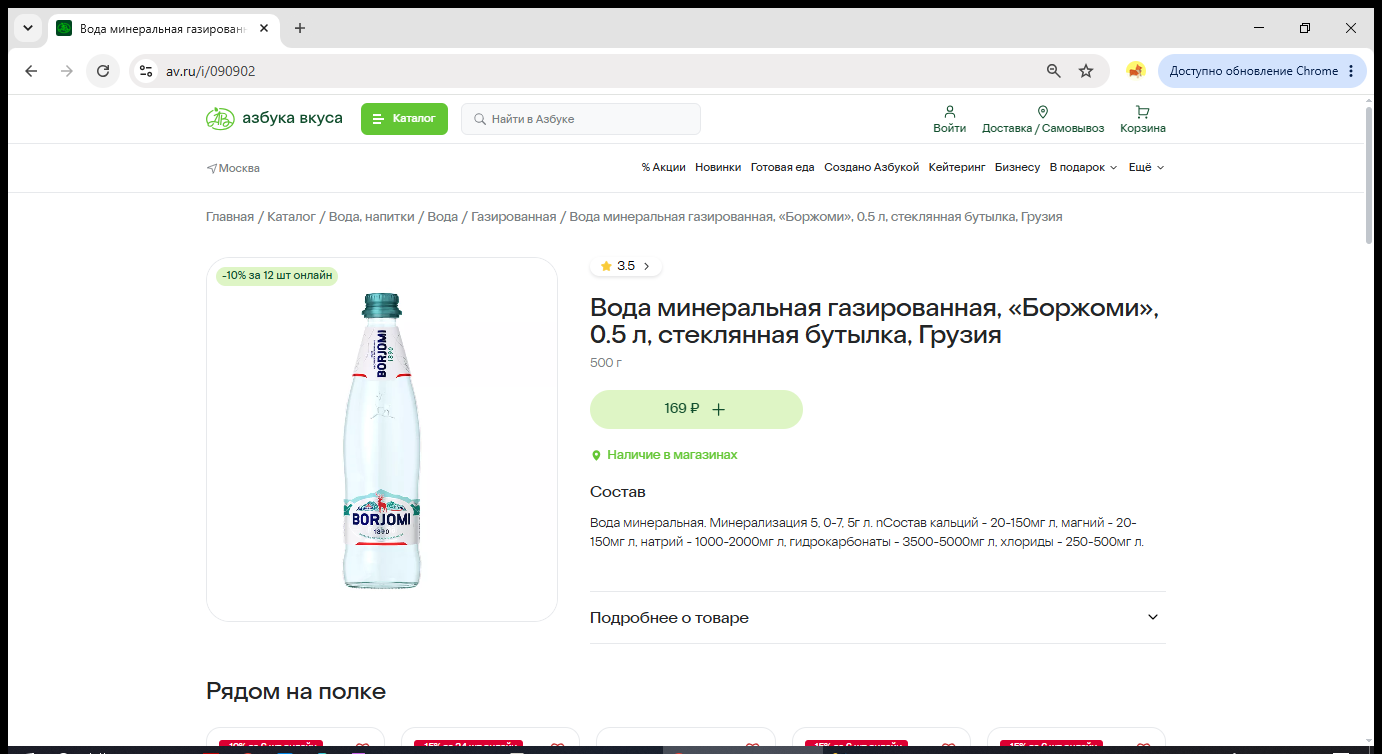Click the page vertical scrollbar
The width and height of the screenshot is (1382, 754).
coord(1370,176)
